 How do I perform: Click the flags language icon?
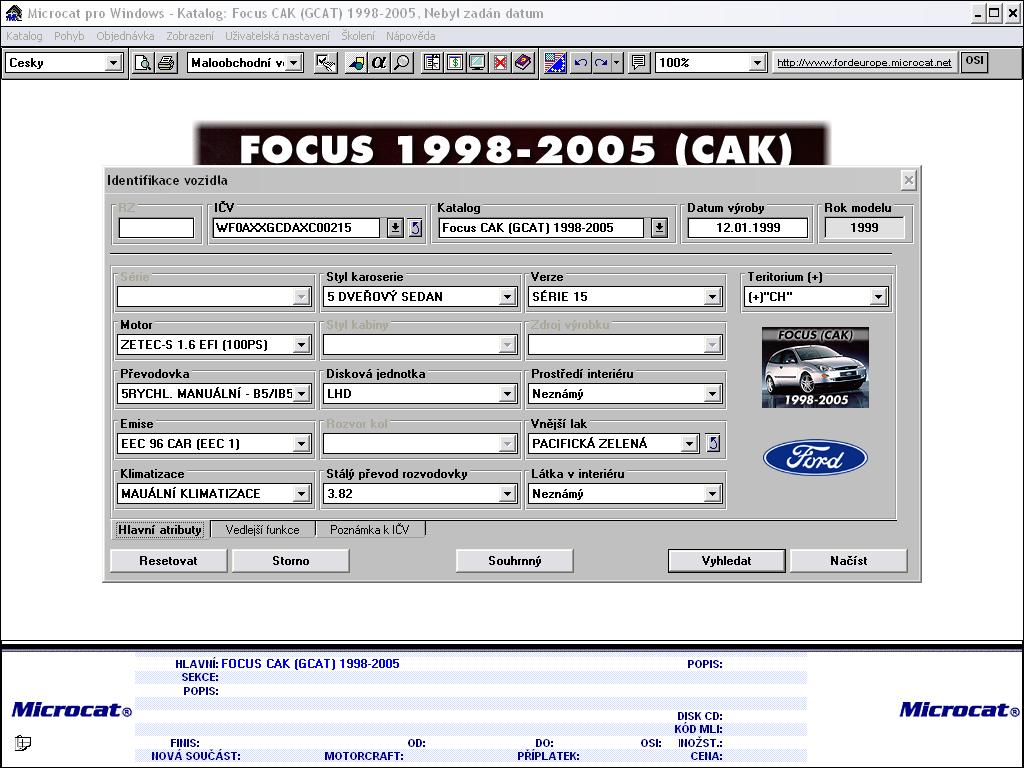tap(556, 63)
